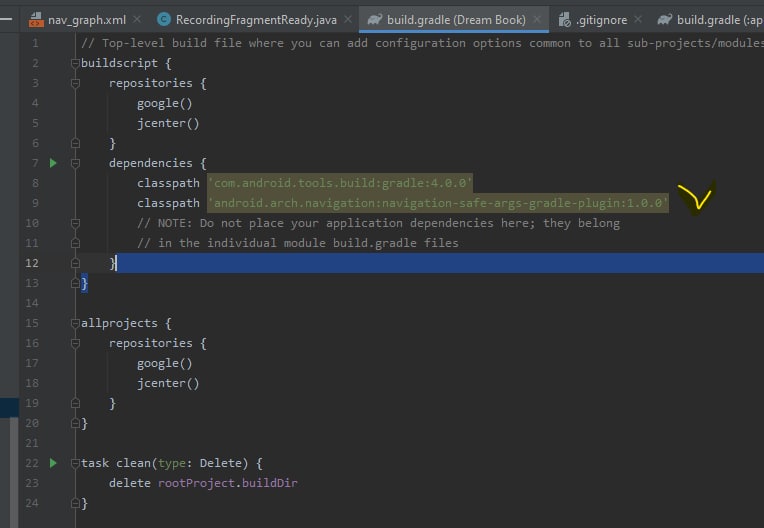
Task: Click the Gradle elephant icon on Dream Book tab
Action: 375,19
